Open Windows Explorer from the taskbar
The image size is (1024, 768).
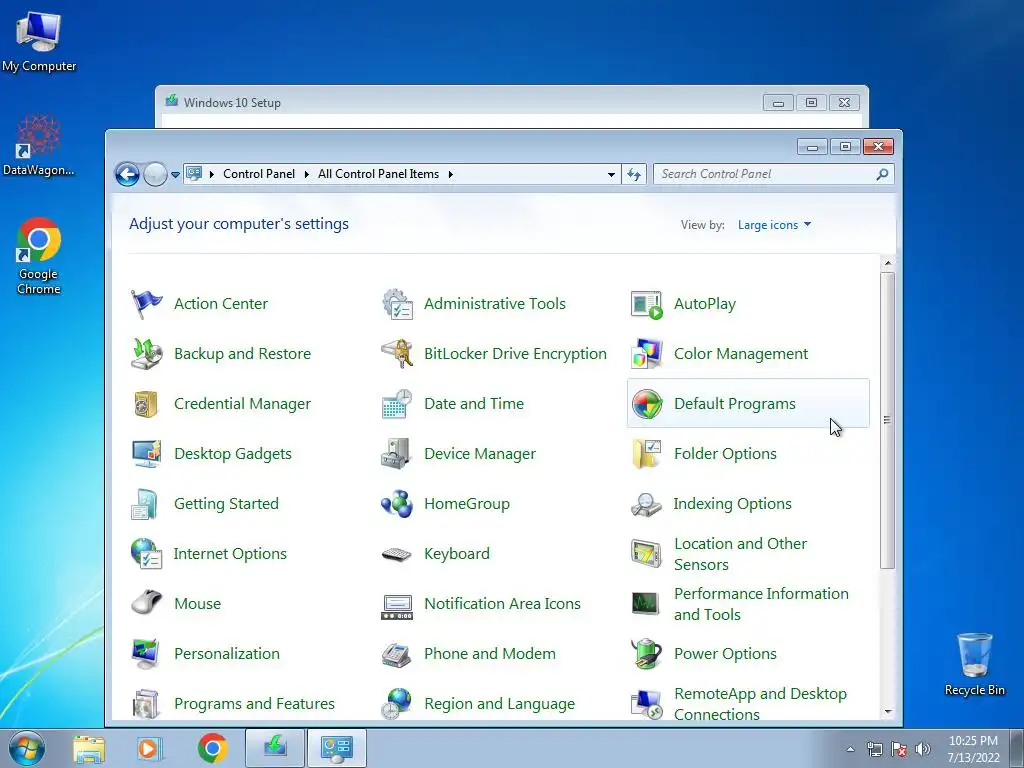click(x=89, y=748)
